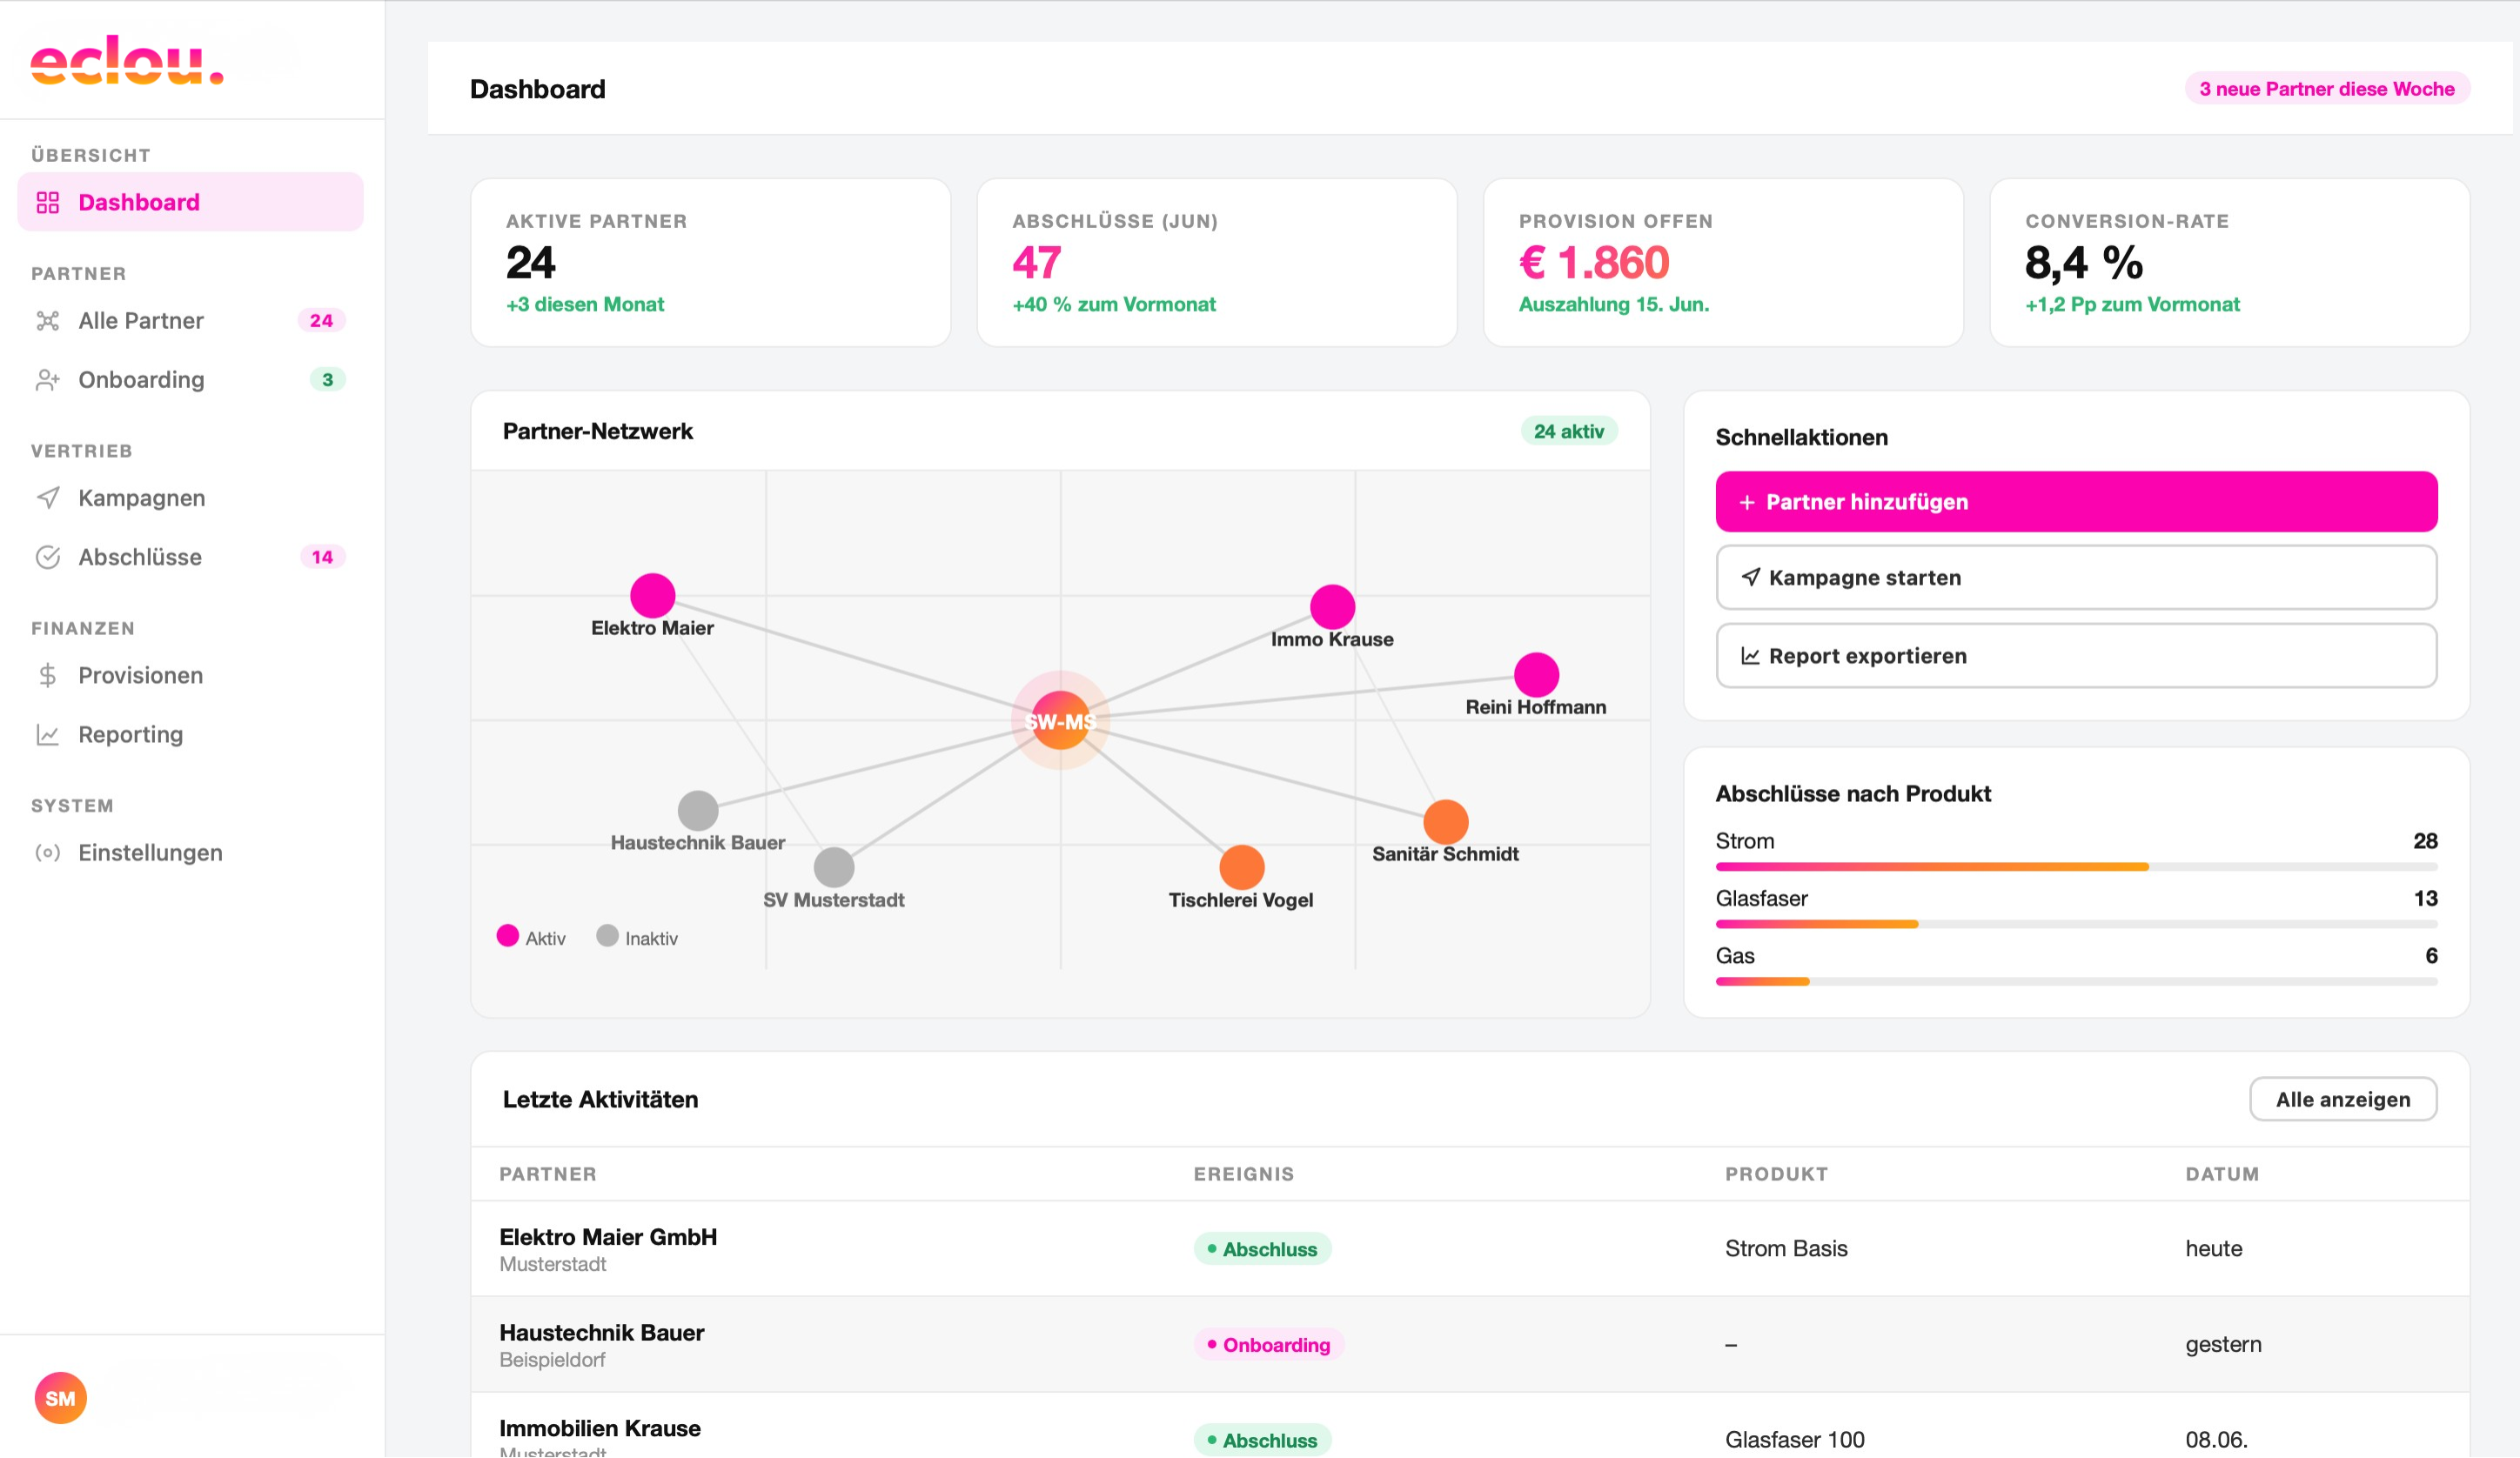Click Alle anzeigen in Letzte Aktivitäten

2342,1099
